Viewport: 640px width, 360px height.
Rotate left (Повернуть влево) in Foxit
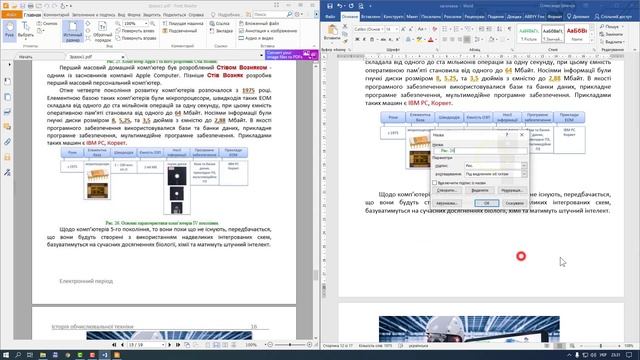click(x=135, y=31)
